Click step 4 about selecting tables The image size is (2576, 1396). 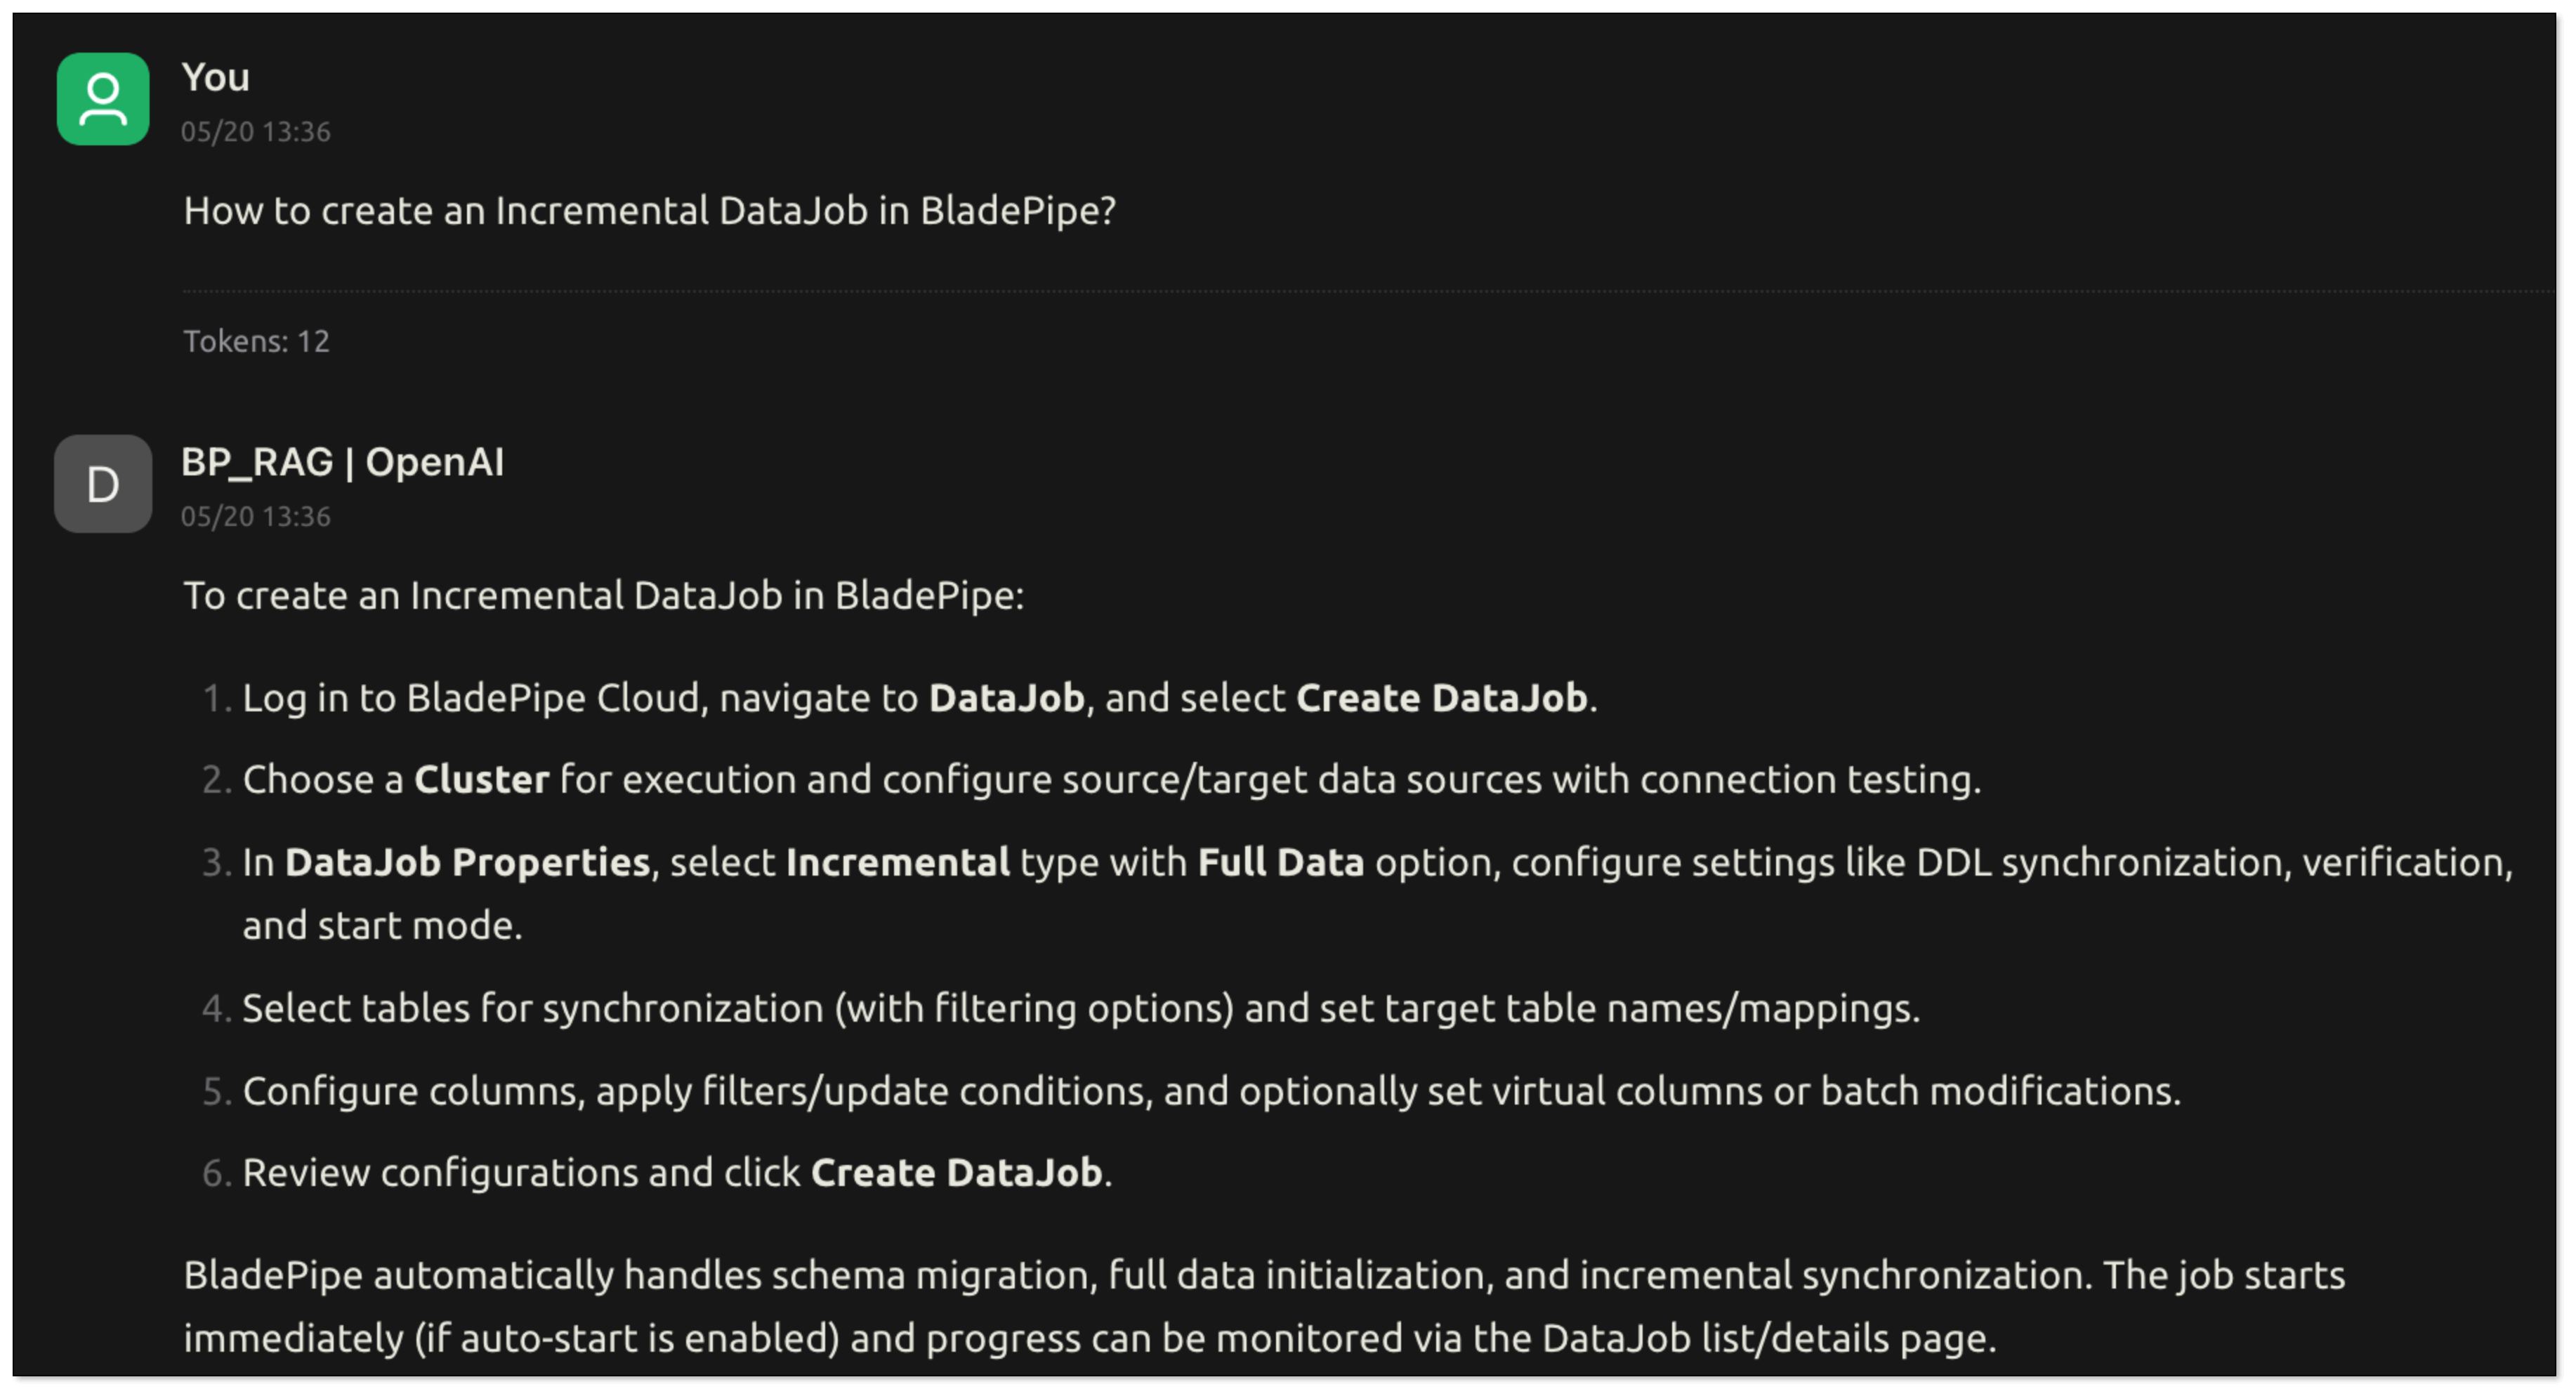(x=1080, y=1008)
